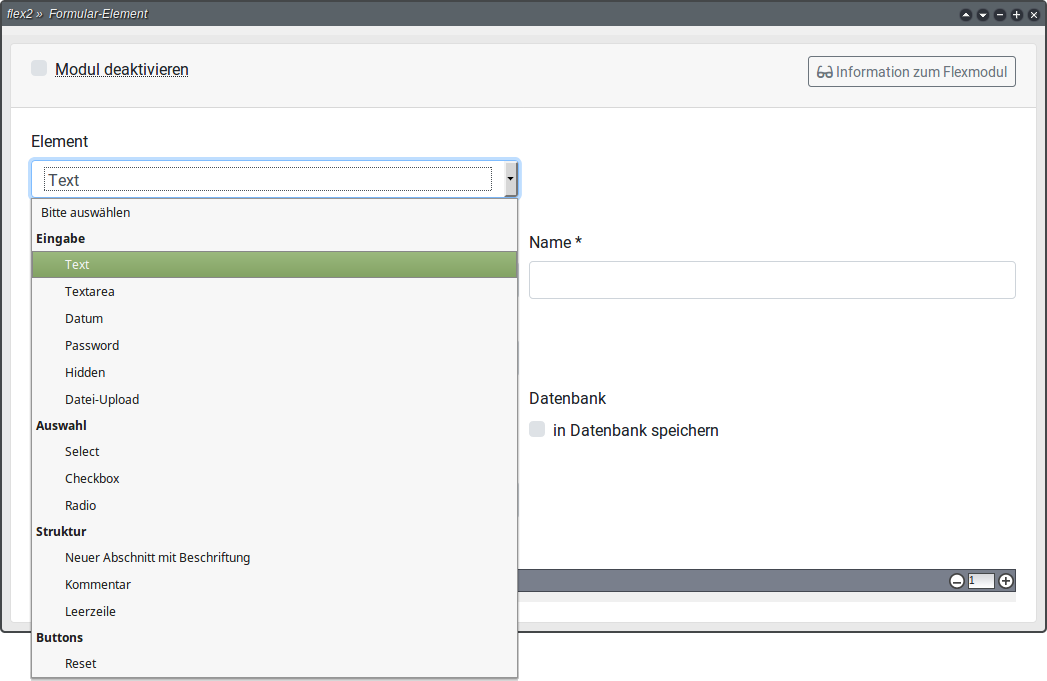Viewport: 1047px width, 681px height.
Task: Choose Textarea from the Element list
Action: [x=90, y=292]
